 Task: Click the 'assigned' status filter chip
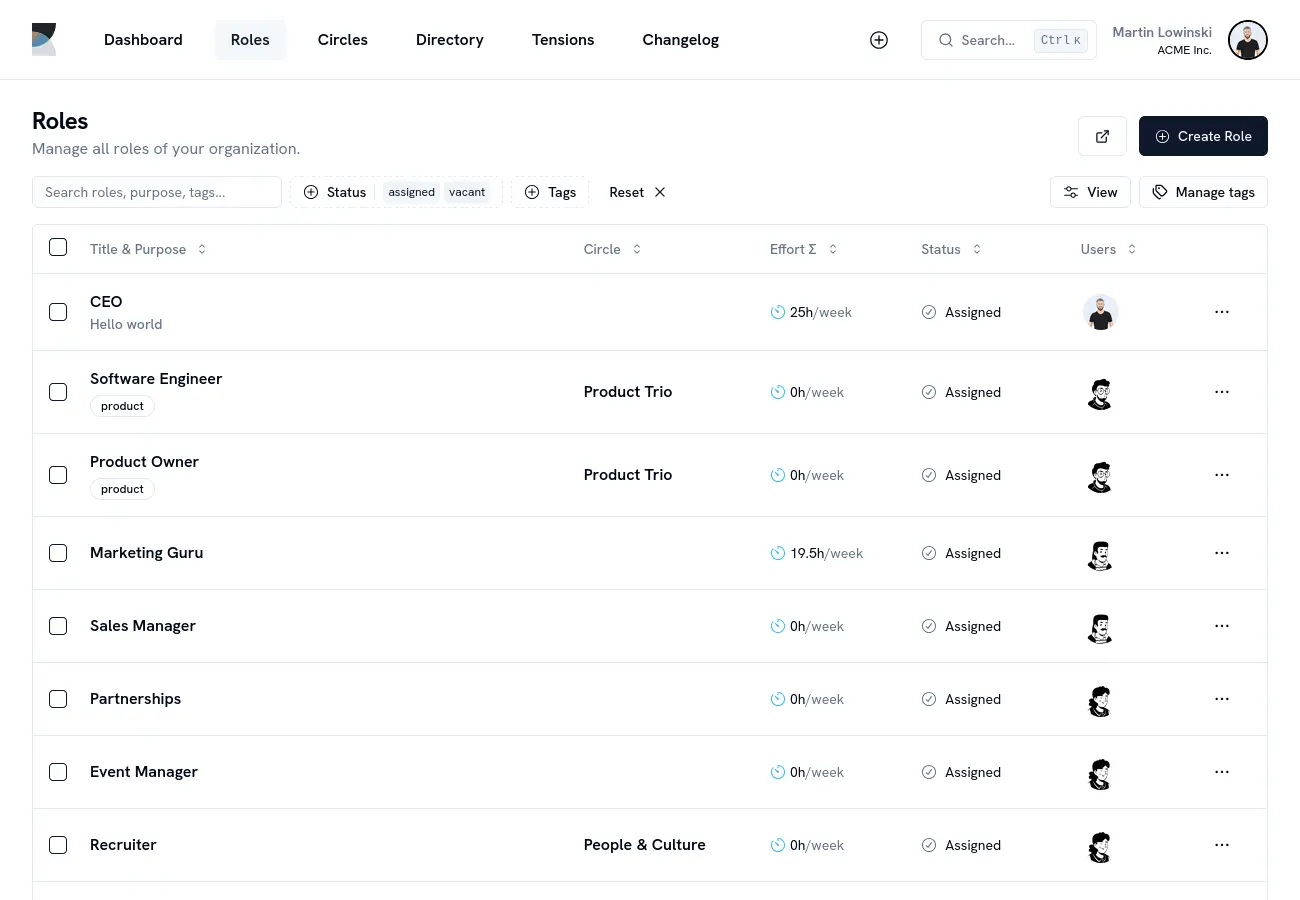(x=412, y=192)
